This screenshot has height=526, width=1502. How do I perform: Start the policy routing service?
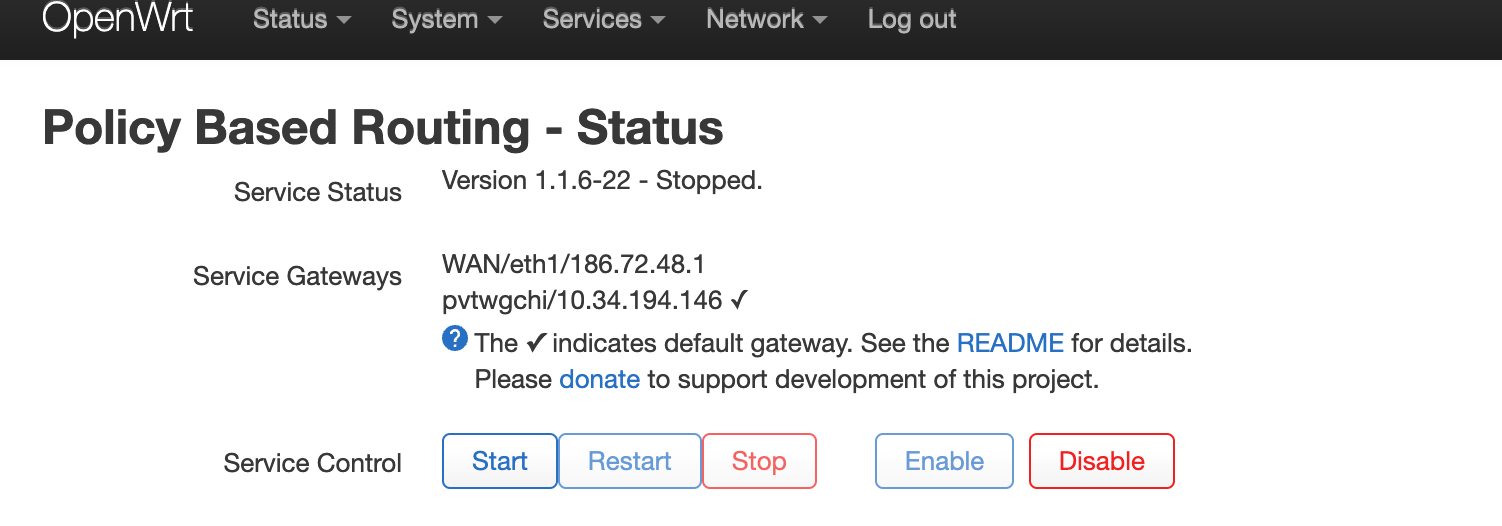(x=500, y=461)
